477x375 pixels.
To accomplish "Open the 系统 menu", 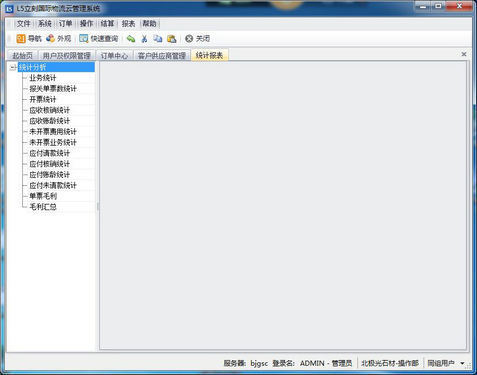I will tap(45, 24).
